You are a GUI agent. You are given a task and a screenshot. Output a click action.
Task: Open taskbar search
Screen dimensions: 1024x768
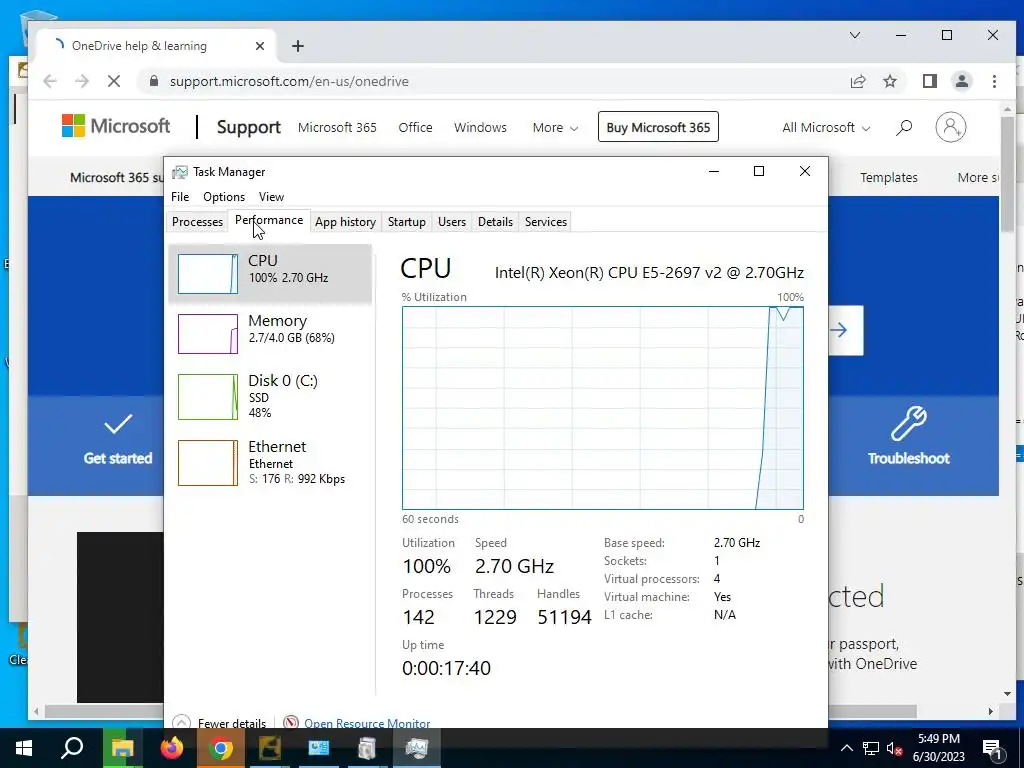(x=72, y=748)
